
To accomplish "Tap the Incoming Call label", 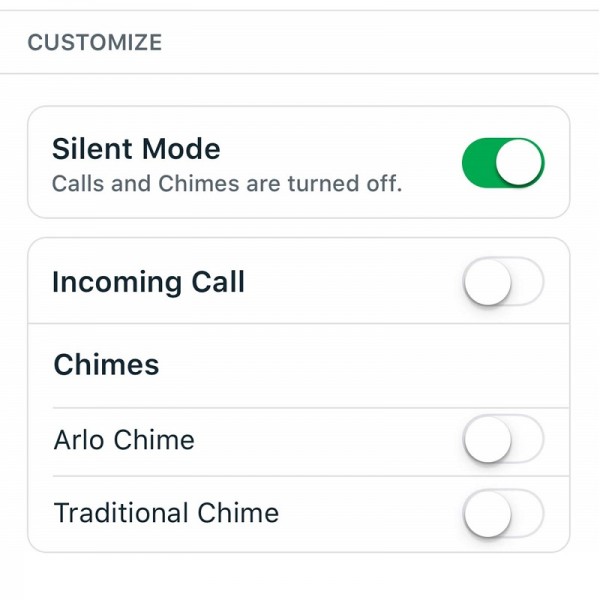I will pos(148,282).
